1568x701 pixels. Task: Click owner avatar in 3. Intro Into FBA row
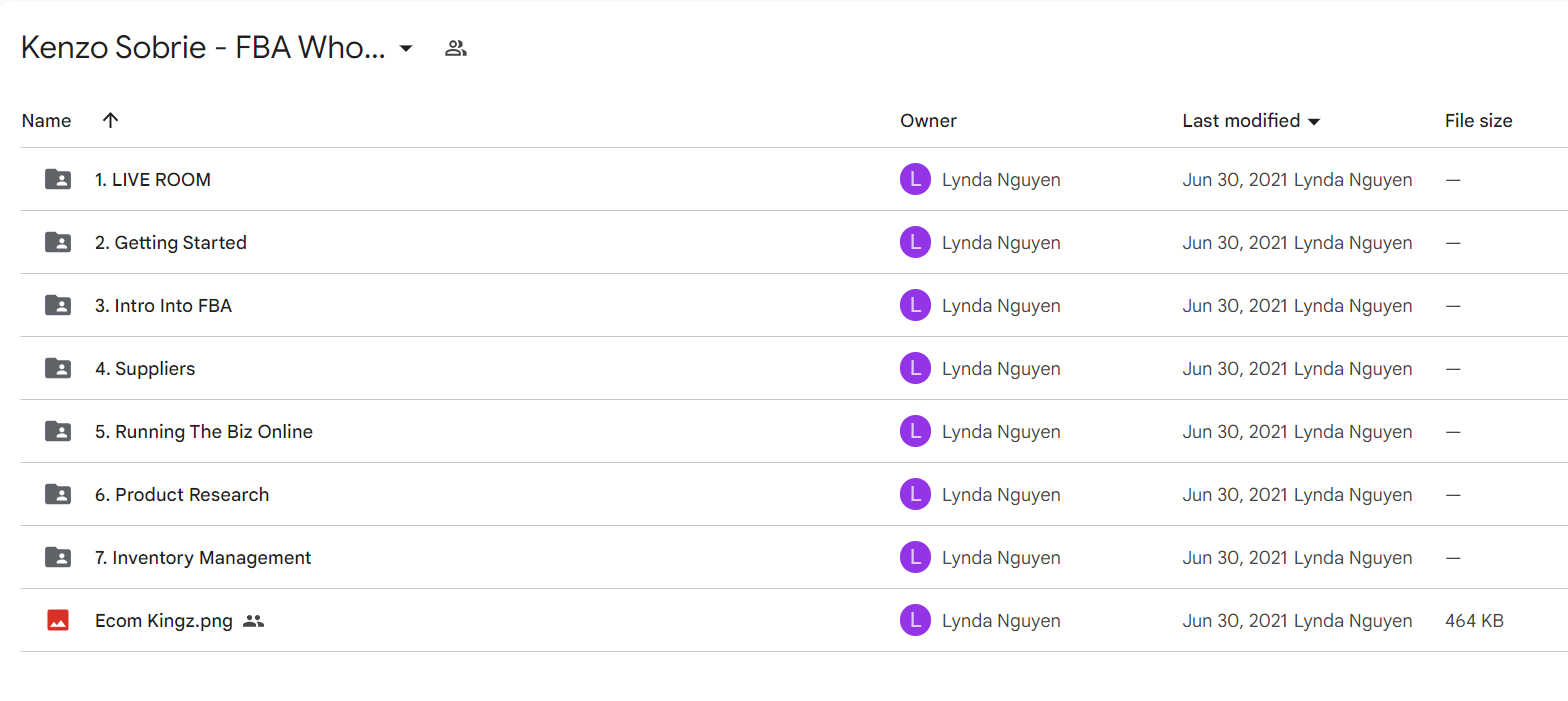[916, 306]
